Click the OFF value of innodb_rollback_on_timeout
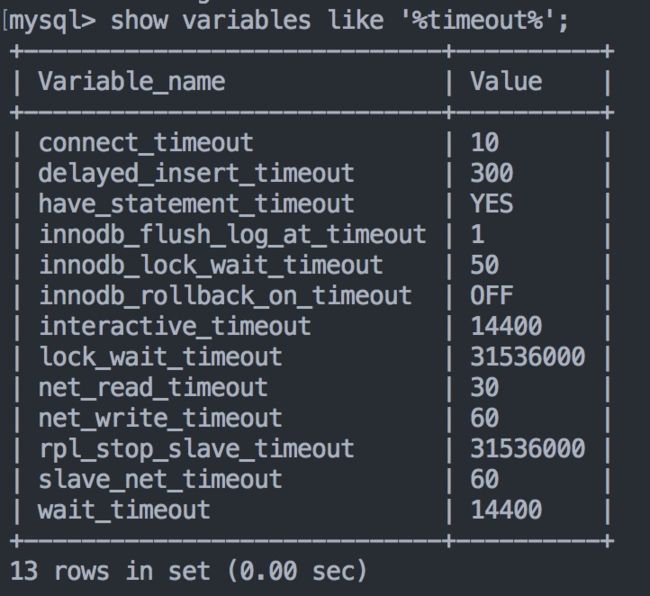The height and width of the screenshot is (596, 650). coord(492,296)
